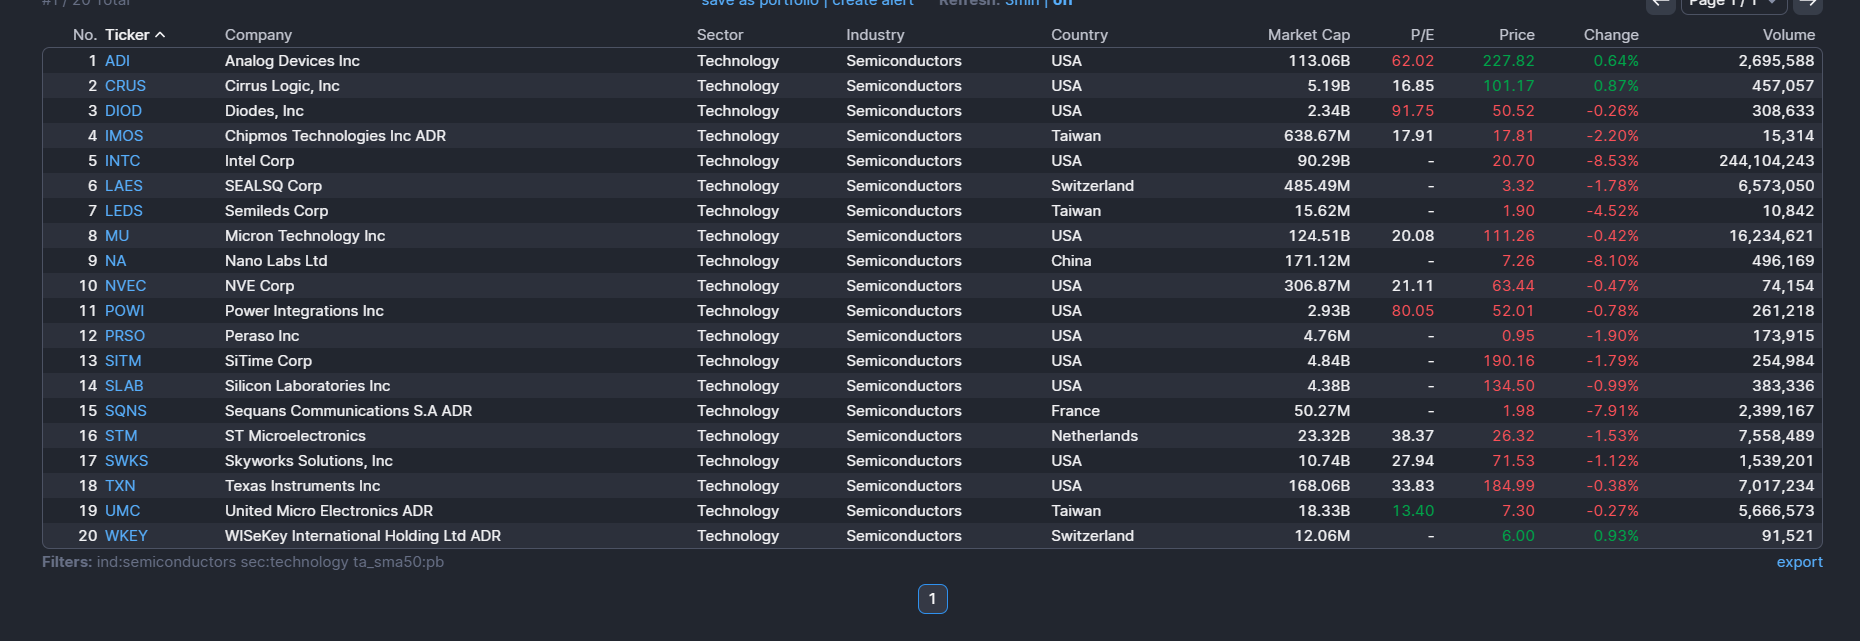The image size is (1860, 641).
Task: Click the export link below table
Action: (1799, 562)
